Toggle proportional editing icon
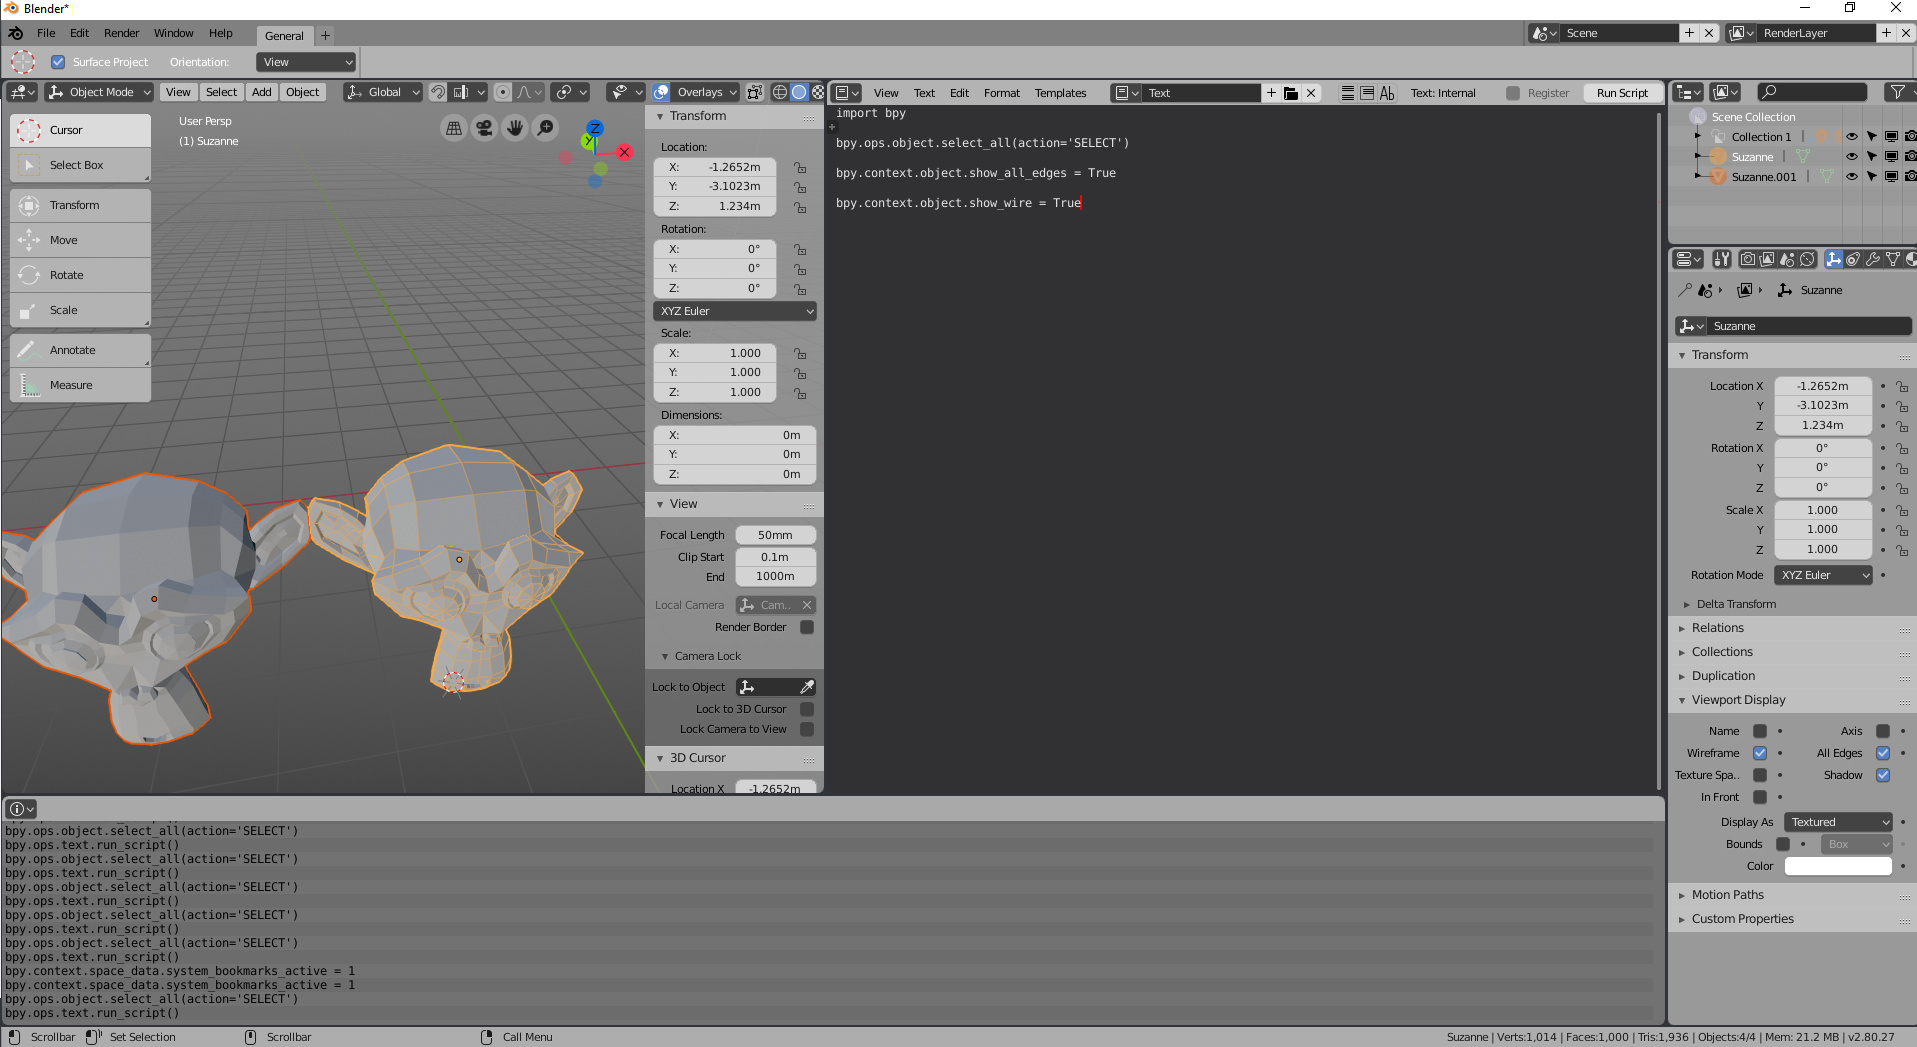The height and width of the screenshot is (1047, 1917). (503, 92)
